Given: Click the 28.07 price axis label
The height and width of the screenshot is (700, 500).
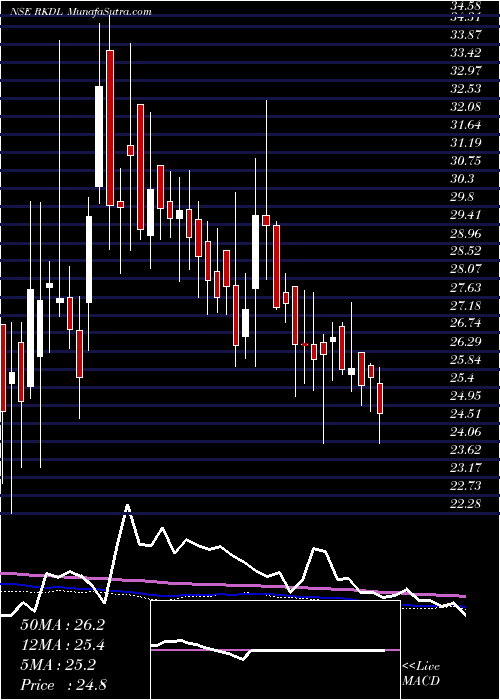Looking at the screenshot, I should point(466,269).
